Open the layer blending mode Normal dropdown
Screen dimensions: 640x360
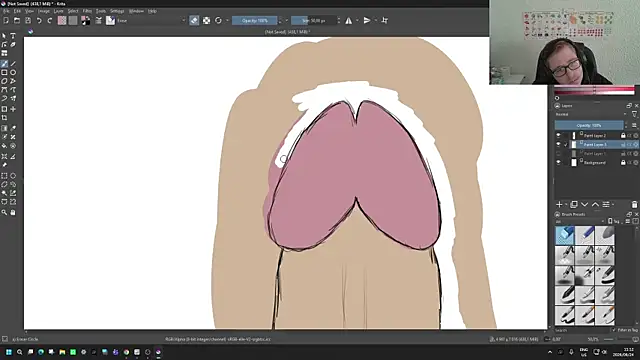pyautogui.click(x=591, y=115)
